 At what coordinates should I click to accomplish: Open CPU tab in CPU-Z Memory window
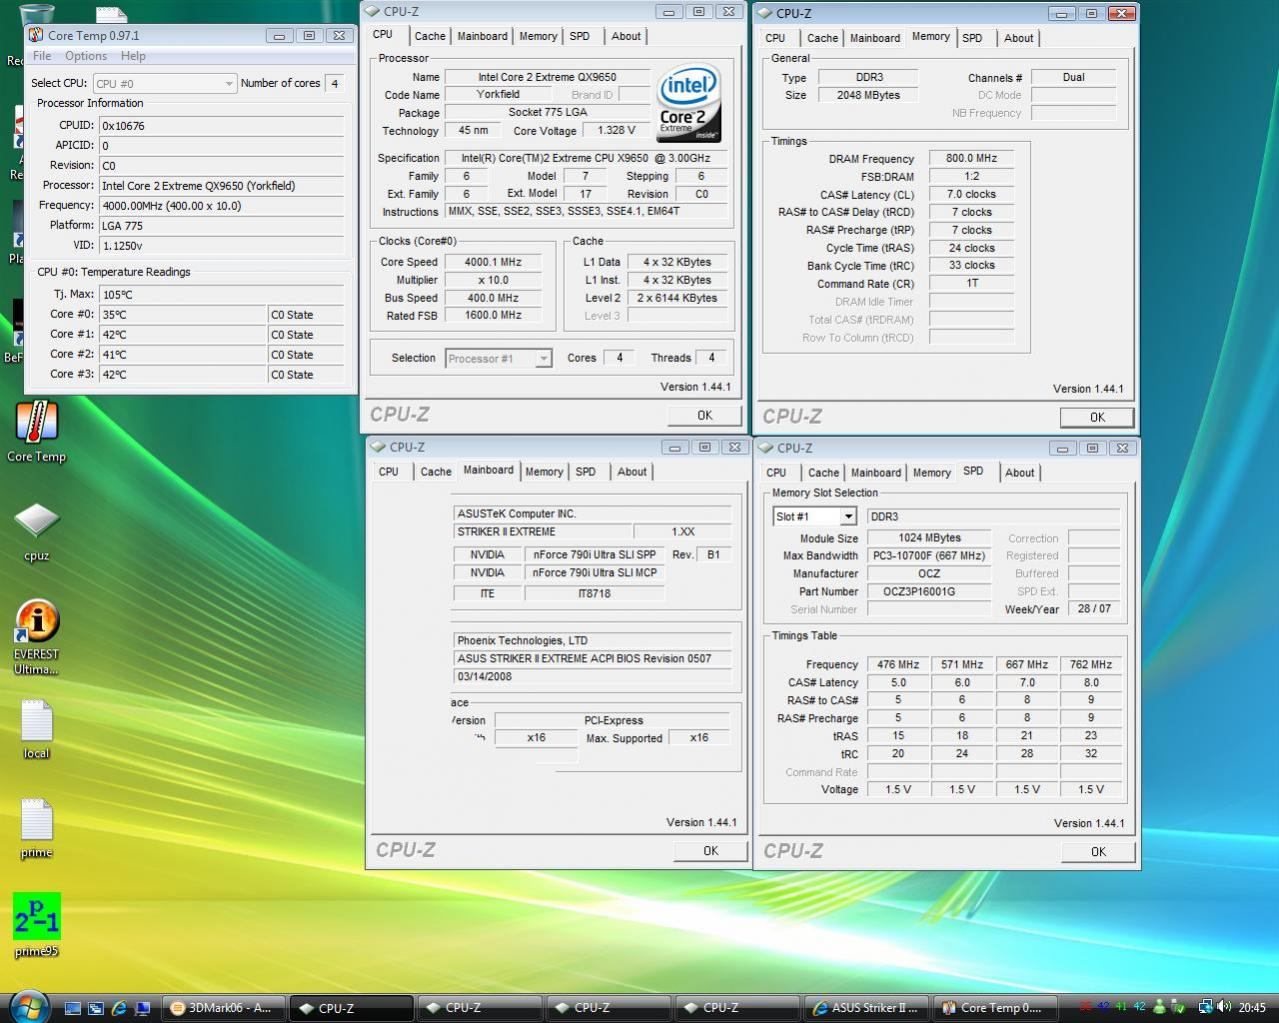click(x=775, y=38)
